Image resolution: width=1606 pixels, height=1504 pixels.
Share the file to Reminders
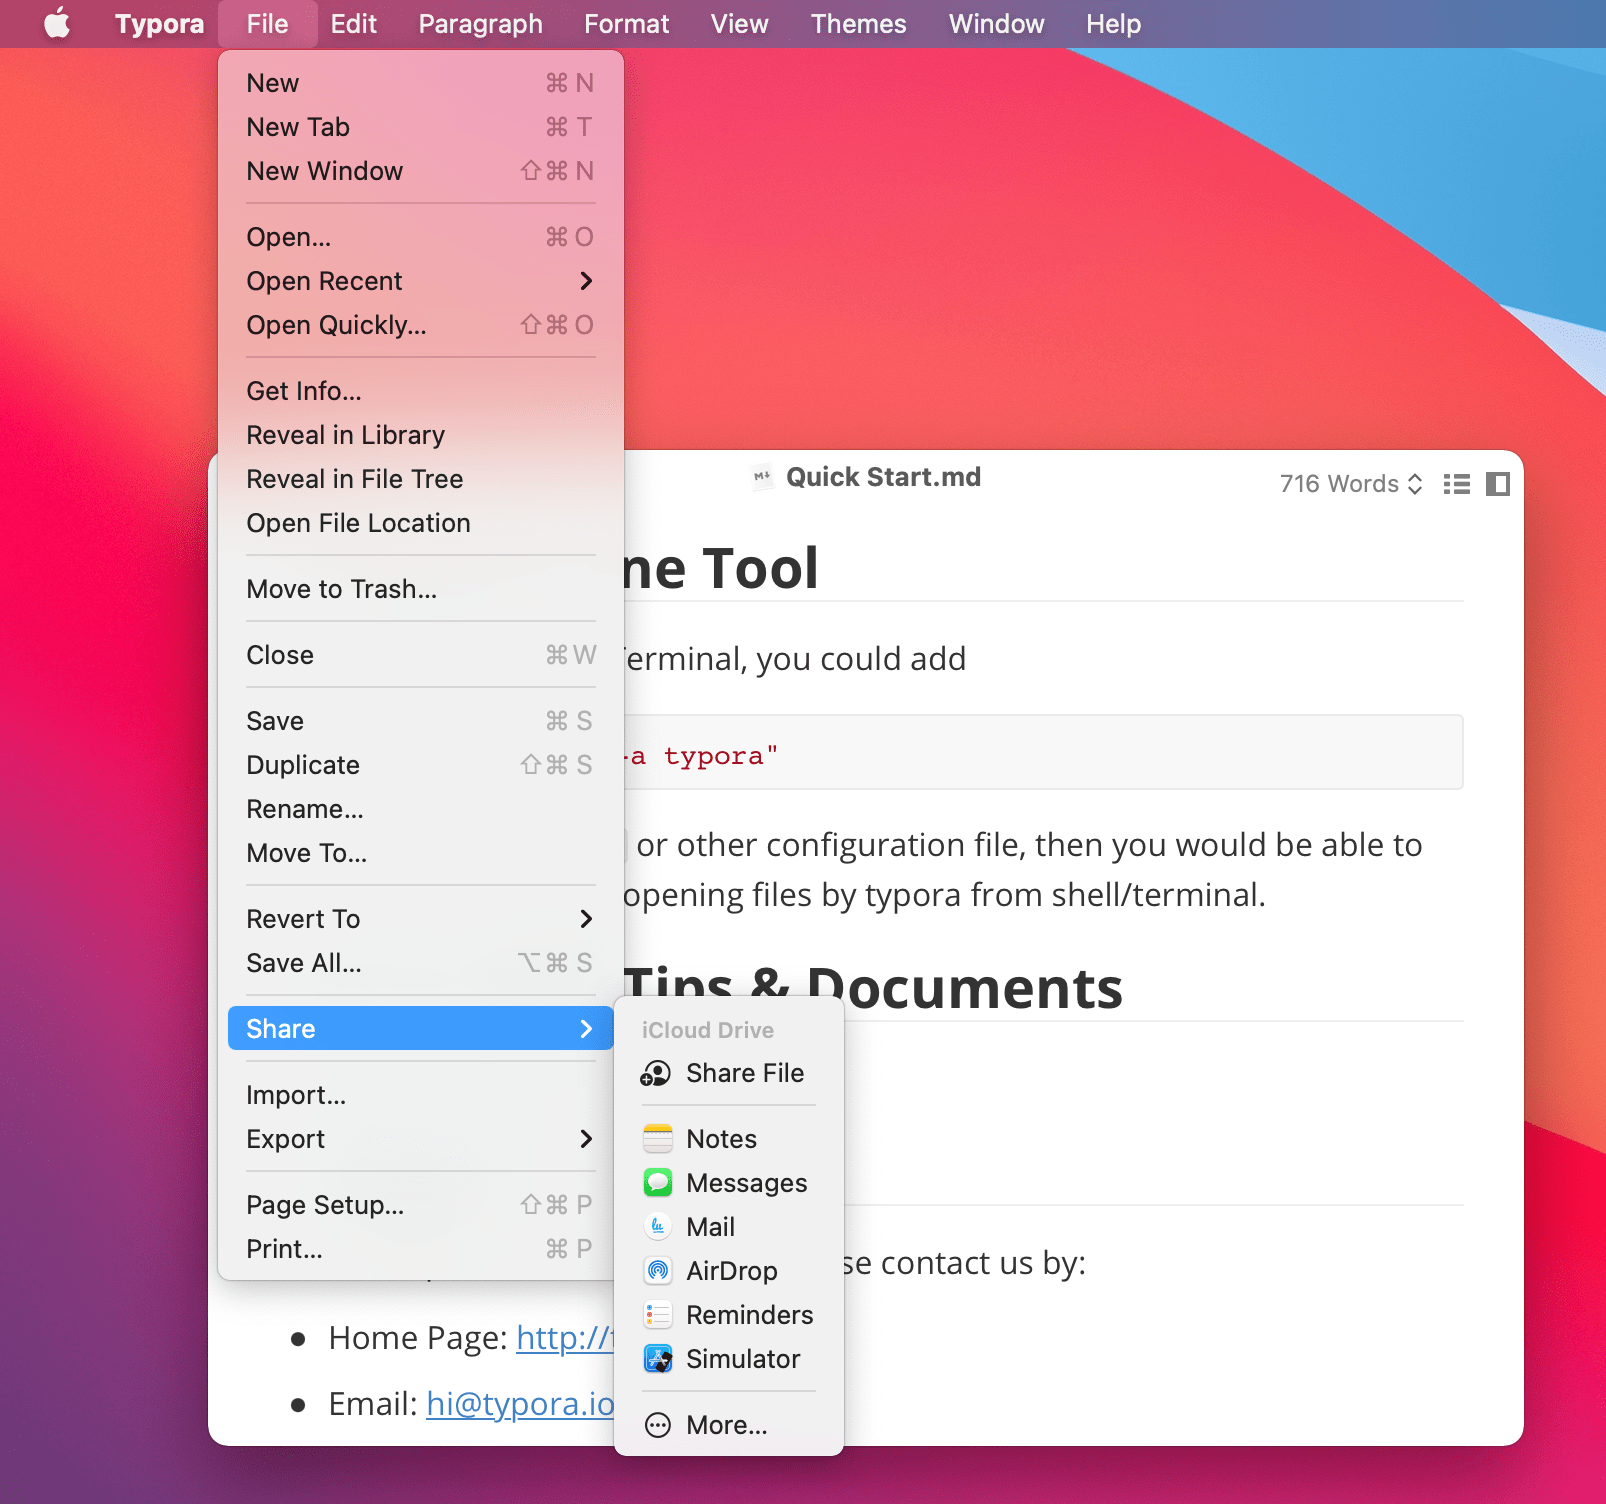coord(728,1315)
